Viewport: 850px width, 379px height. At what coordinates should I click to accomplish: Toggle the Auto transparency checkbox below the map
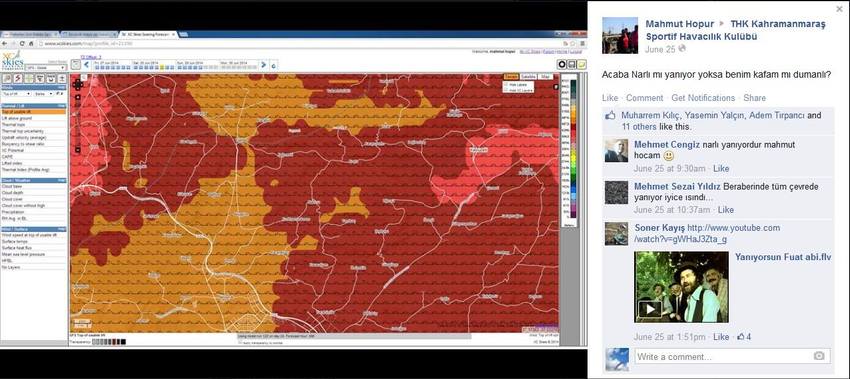[x=240, y=343]
